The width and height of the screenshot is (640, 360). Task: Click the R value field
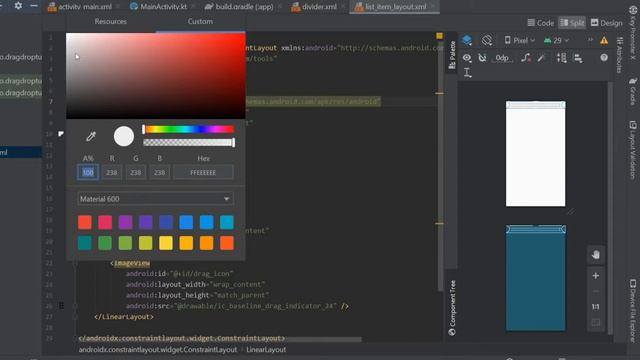click(x=112, y=172)
